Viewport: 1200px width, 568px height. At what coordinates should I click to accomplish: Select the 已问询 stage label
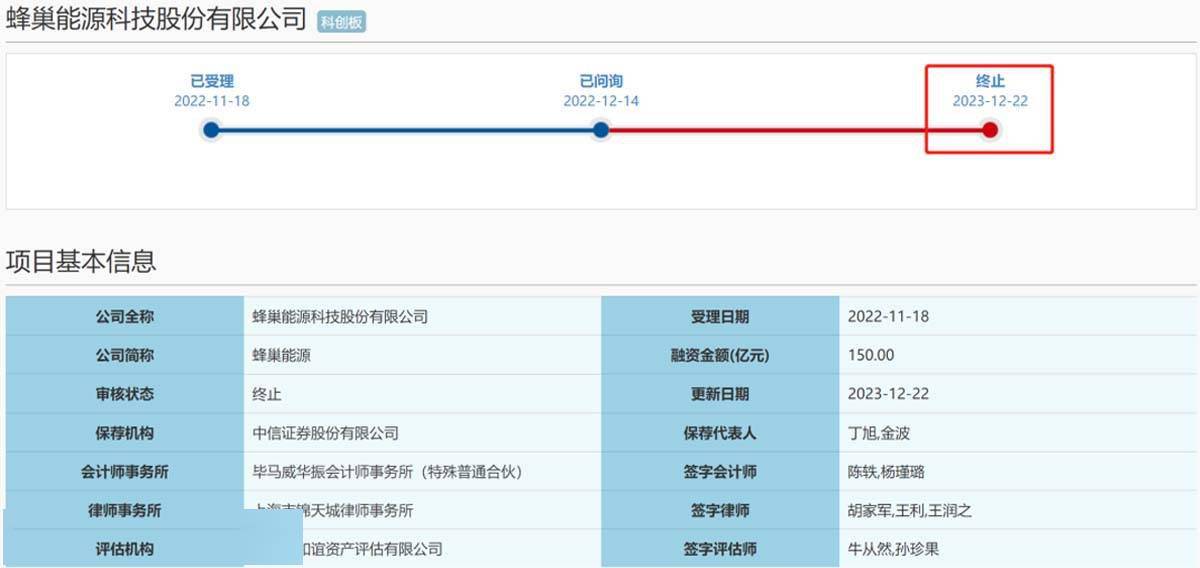[x=601, y=81]
